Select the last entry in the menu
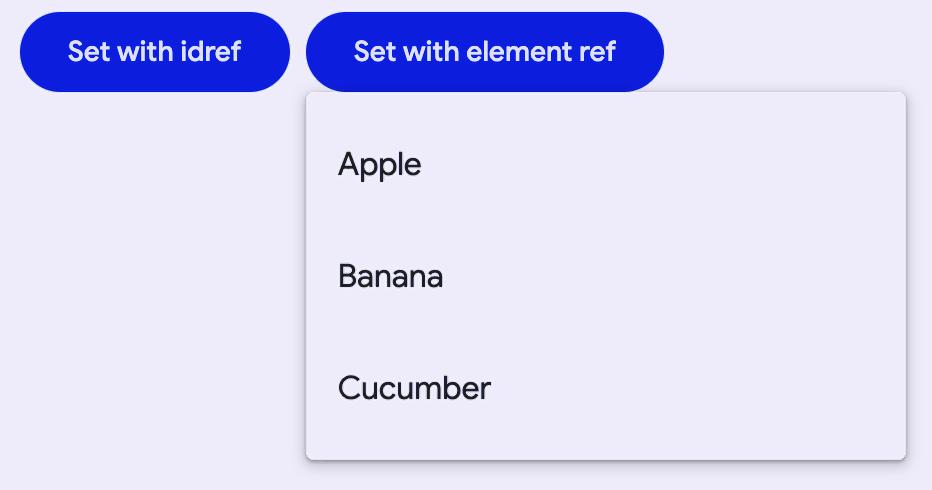The height and width of the screenshot is (490, 932). pos(414,388)
